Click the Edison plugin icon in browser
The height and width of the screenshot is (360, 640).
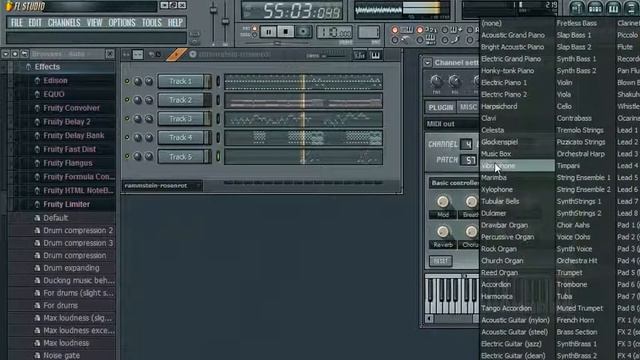click(x=37, y=80)
